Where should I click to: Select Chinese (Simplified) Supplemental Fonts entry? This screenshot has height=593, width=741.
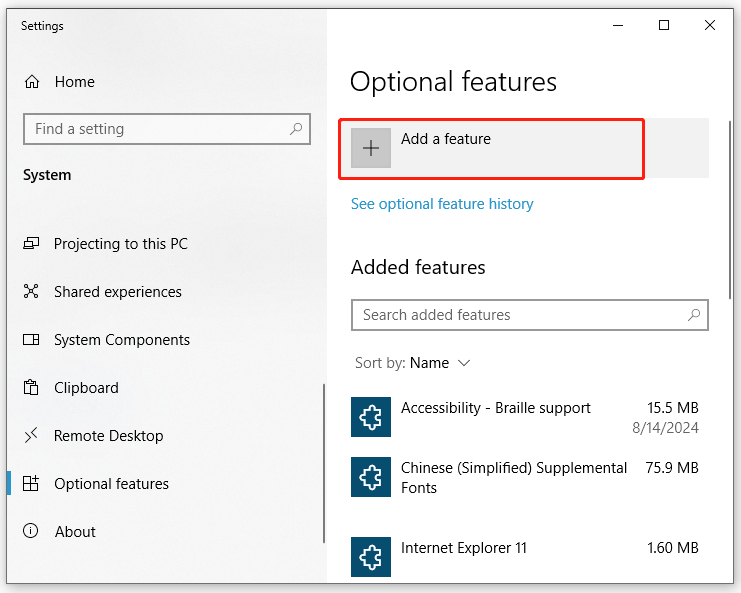coord(513,477)
